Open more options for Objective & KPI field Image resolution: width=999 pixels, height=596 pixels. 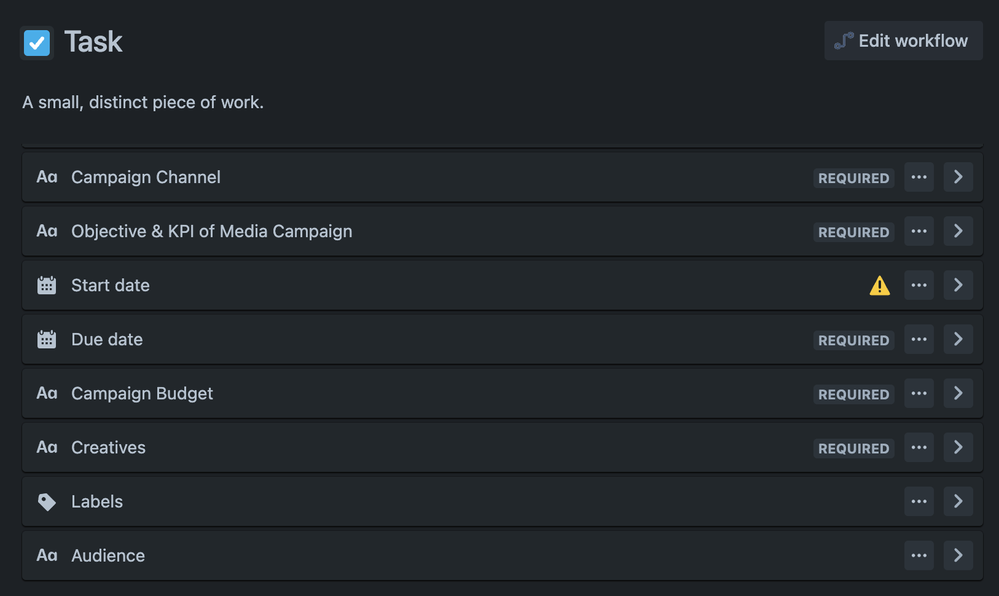(x=919, y=231)
